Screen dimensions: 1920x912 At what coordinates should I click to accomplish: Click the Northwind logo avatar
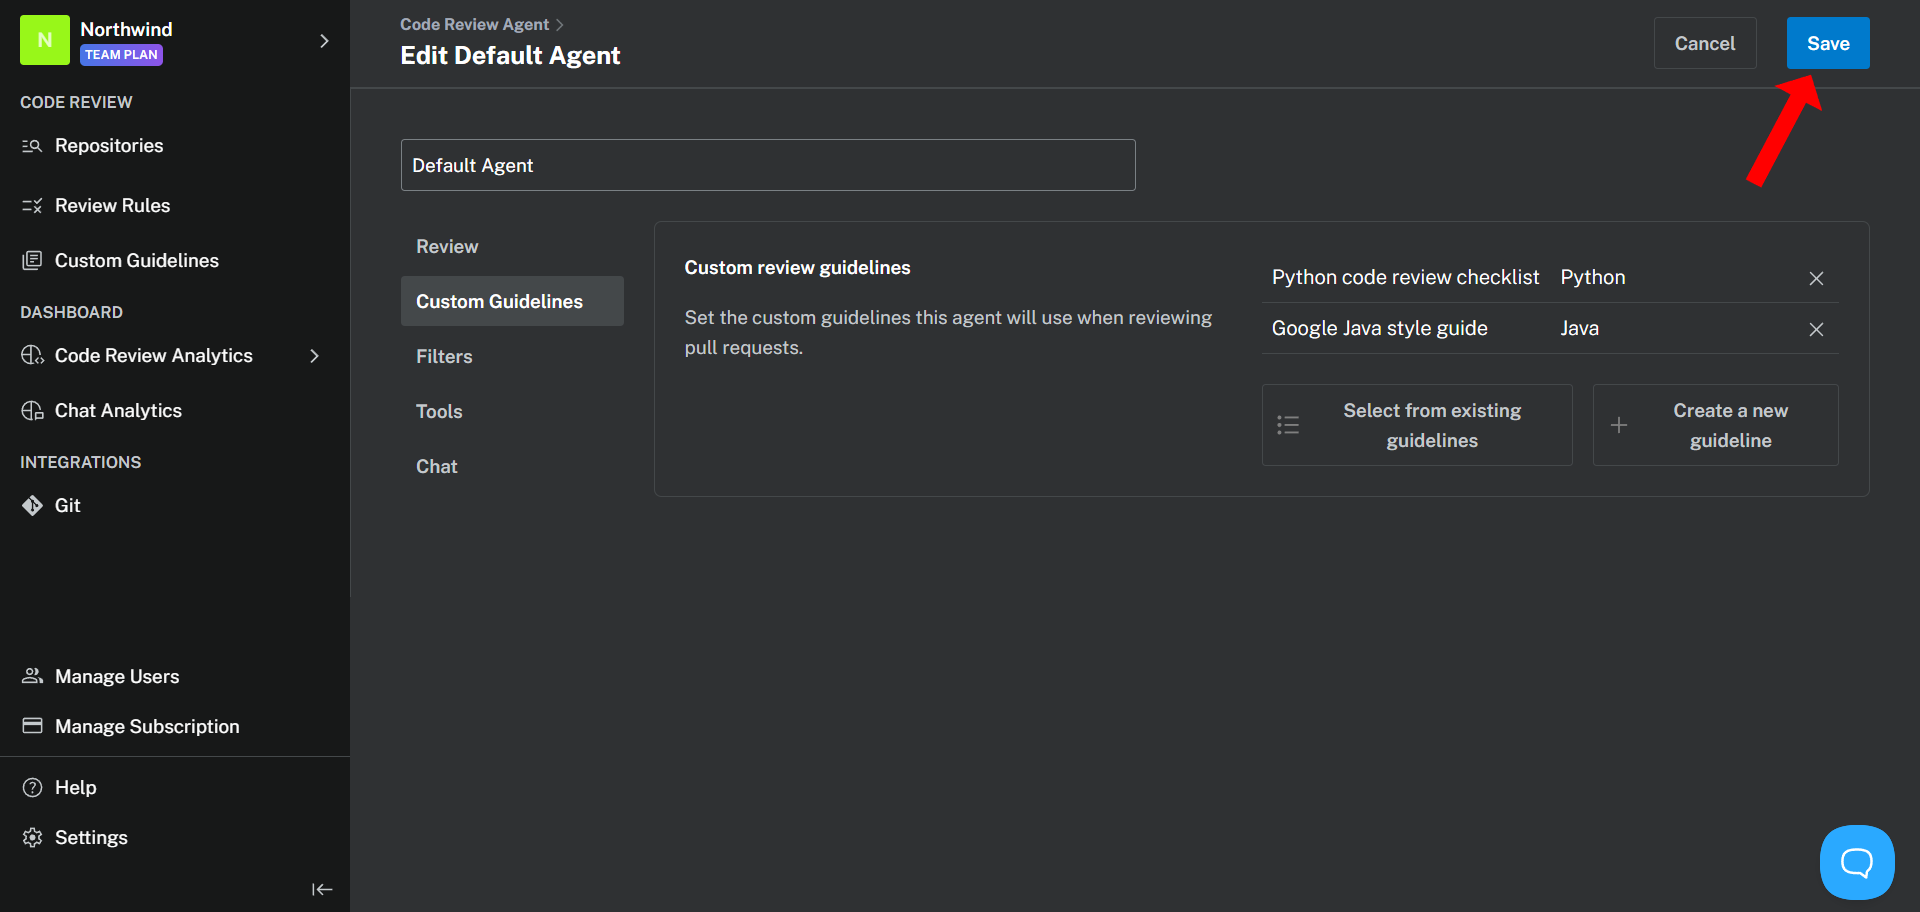(x=45, y=40)
